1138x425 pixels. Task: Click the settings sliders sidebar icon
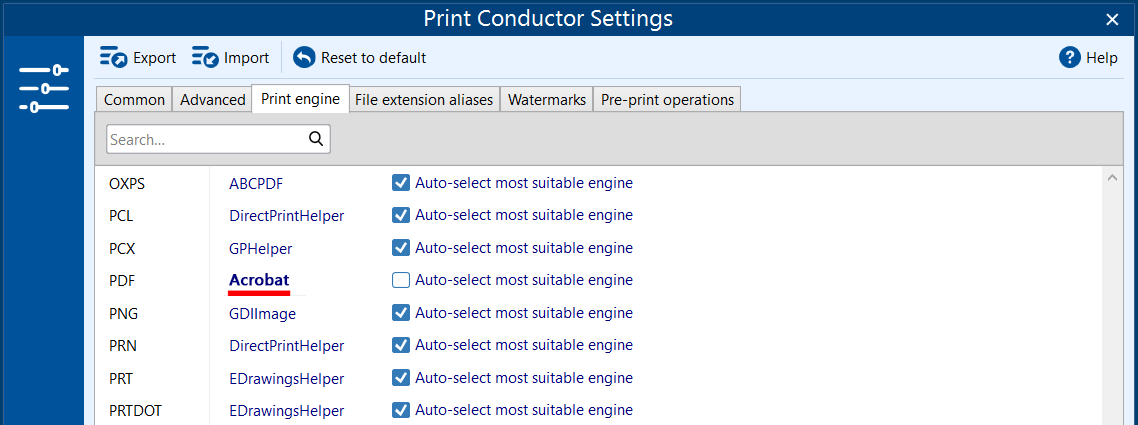pos(43,88)
